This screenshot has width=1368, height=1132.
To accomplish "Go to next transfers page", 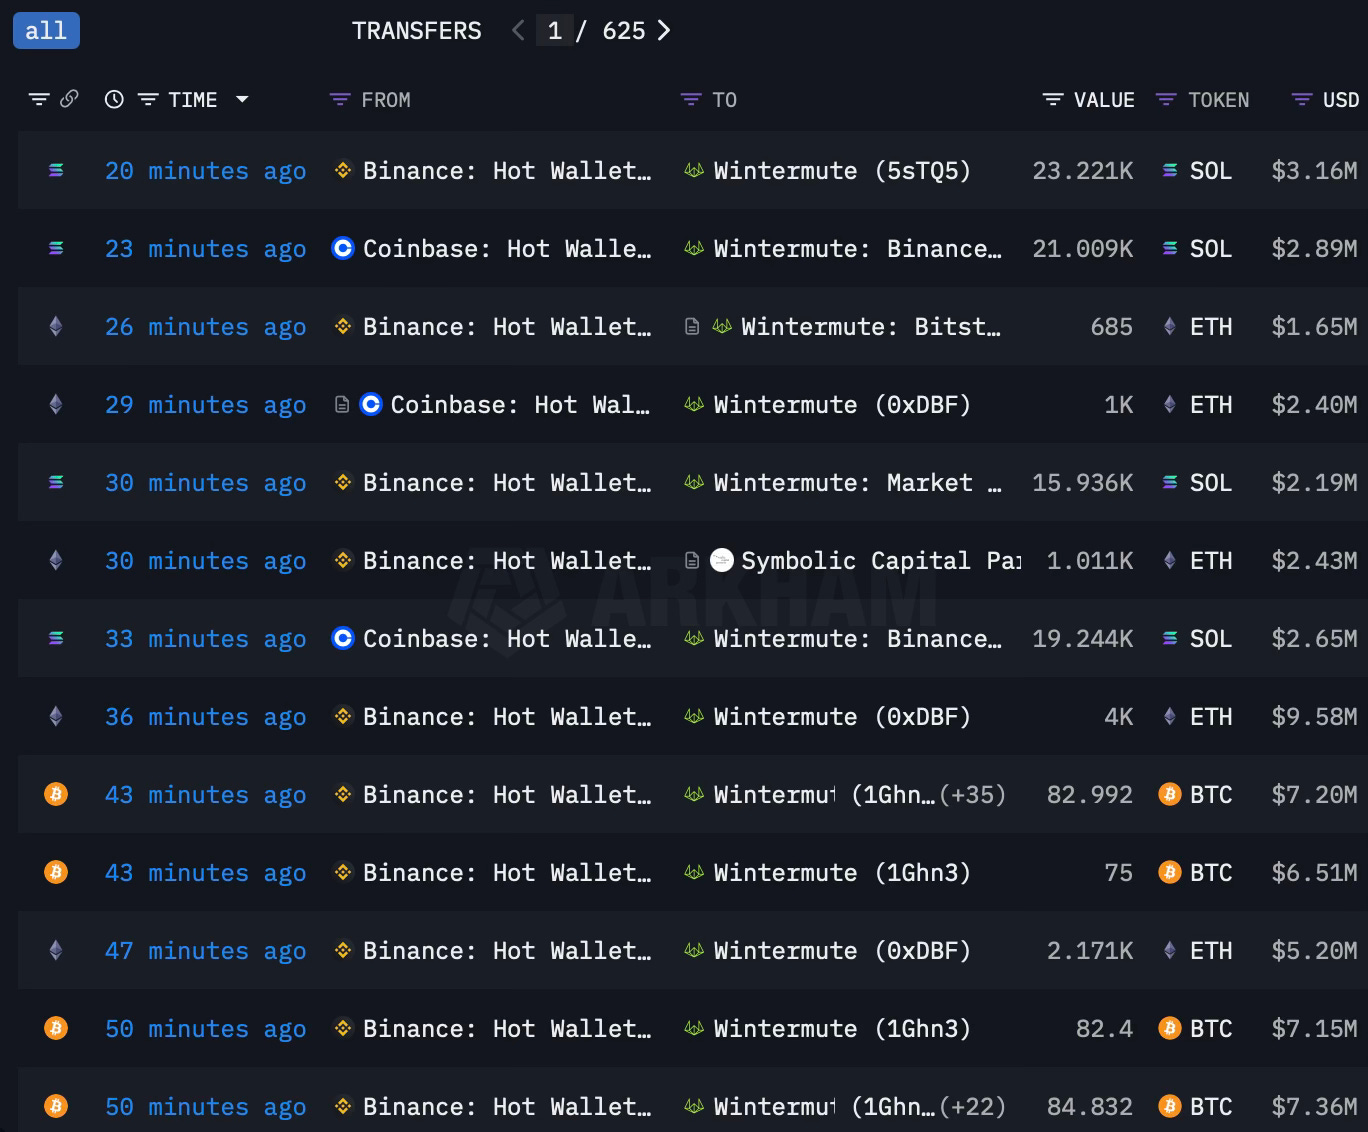I will pos(663,31).
